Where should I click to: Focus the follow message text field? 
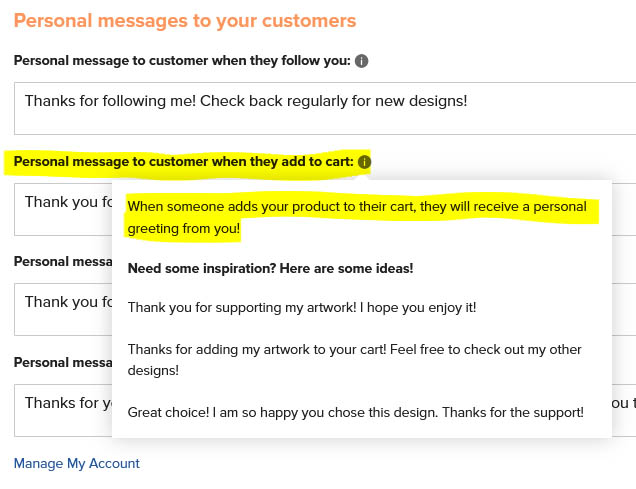pyautogui.click(x=325, y=108)
